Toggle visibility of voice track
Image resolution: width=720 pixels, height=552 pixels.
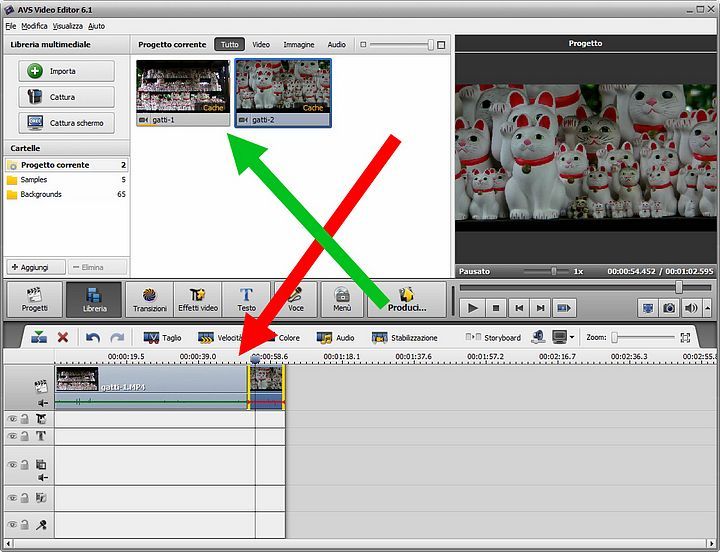[12, 524]
